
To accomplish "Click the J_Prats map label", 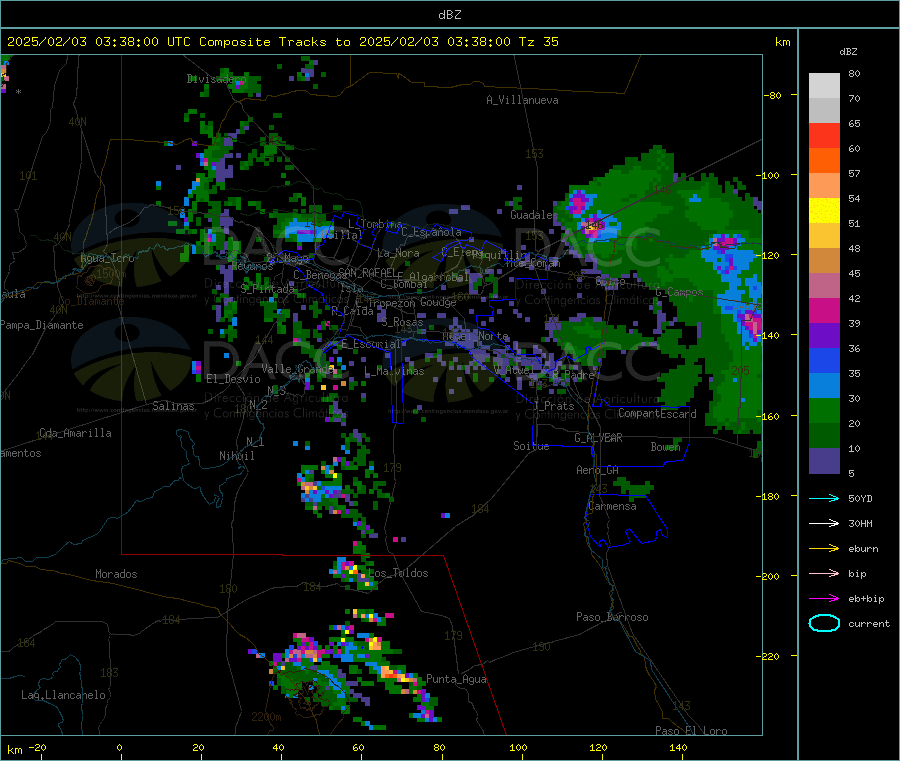I will 554,406.
